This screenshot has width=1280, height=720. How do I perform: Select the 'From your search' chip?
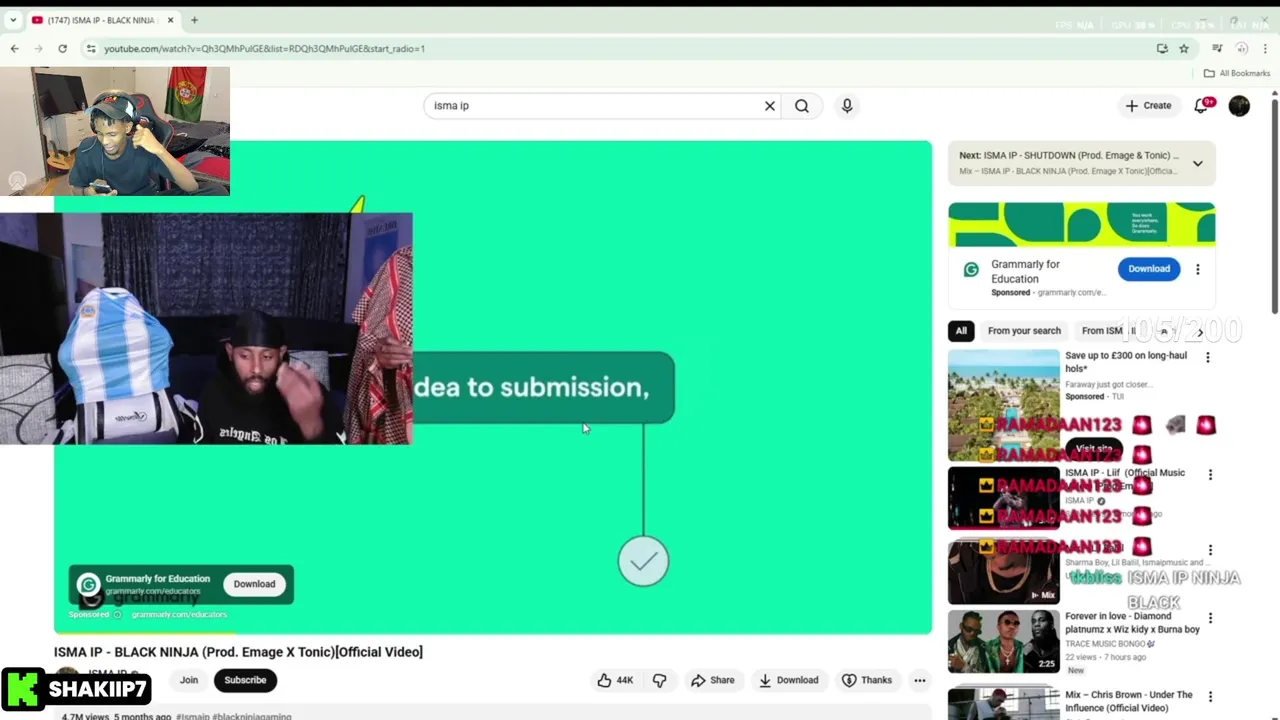tap(1024, 331)
